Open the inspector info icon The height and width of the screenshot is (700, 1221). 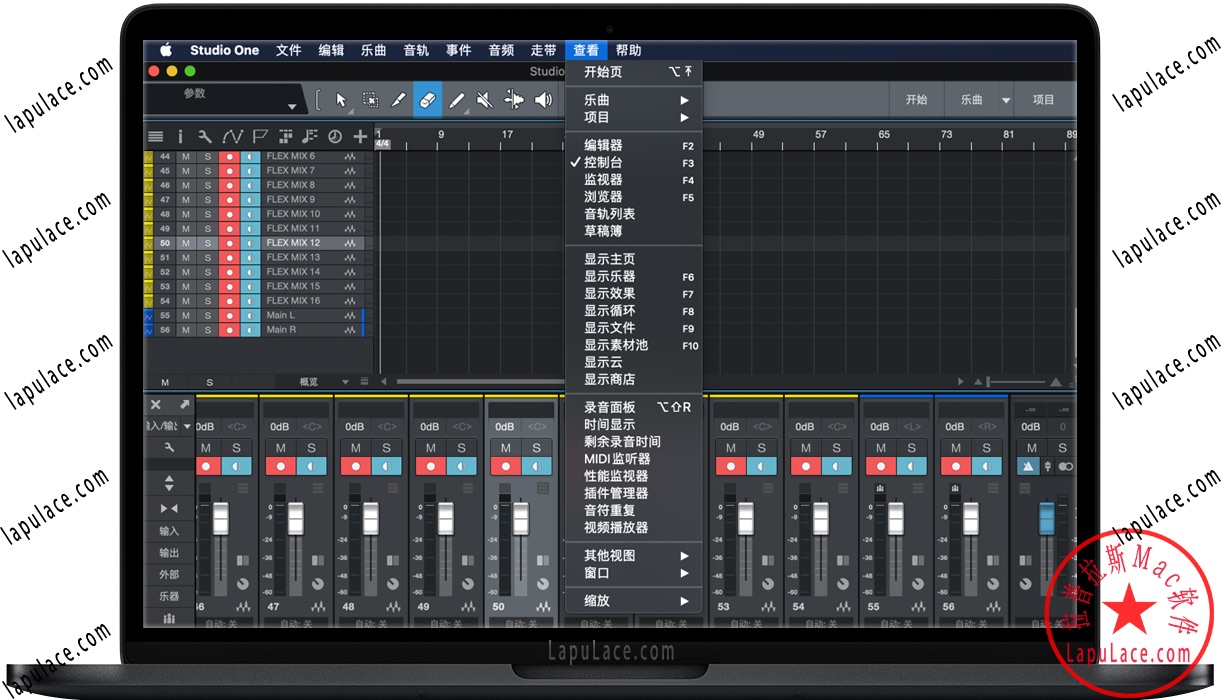click(x=180, y=137)
